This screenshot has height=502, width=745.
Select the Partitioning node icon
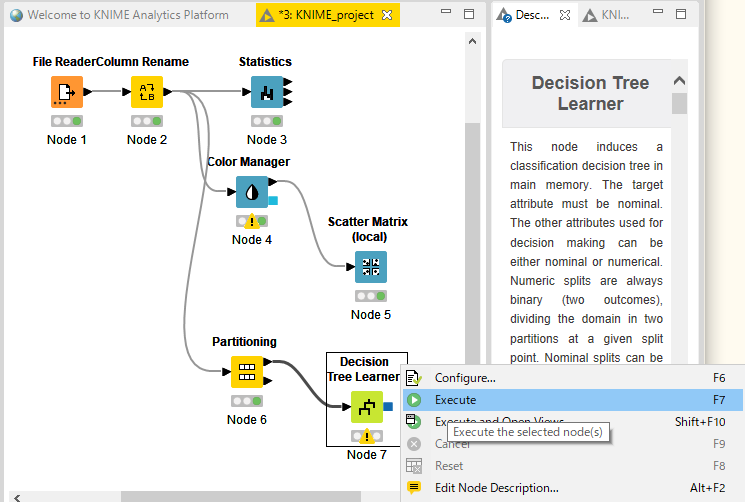[x=247, y=372]
